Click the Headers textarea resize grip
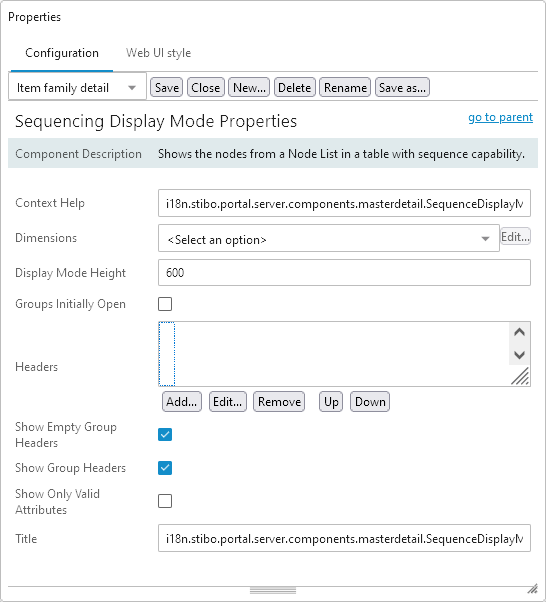This screenshot has height=602, width=546. coord(520,376)
